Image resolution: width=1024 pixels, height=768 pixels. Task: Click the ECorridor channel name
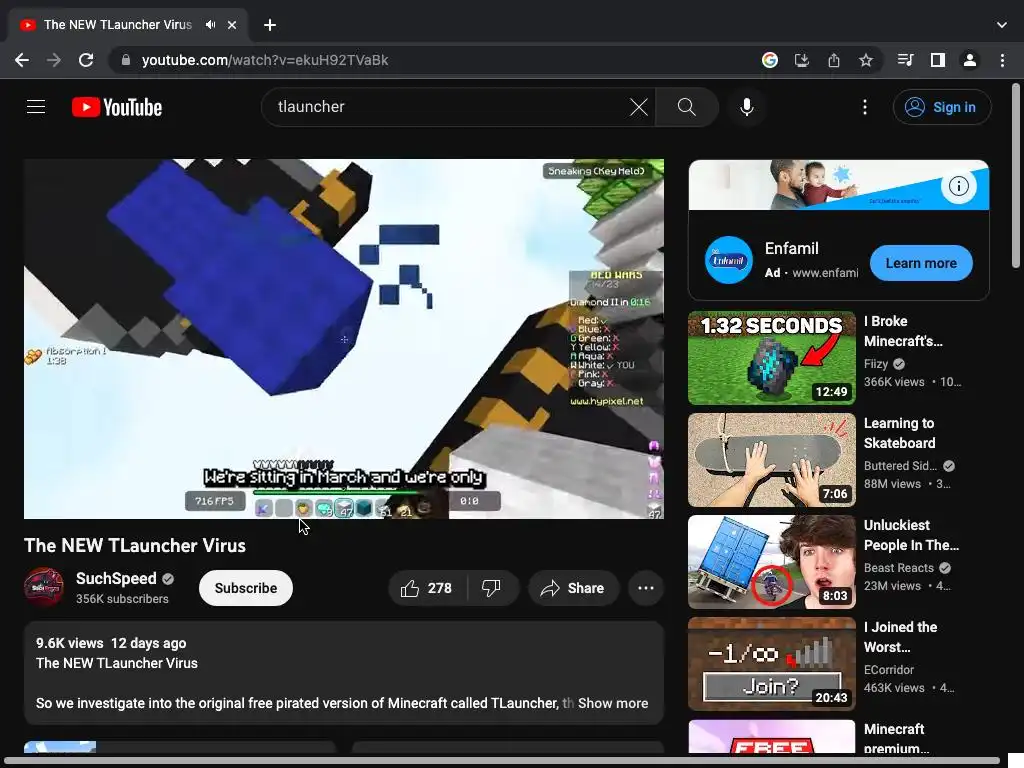[889, 669]
